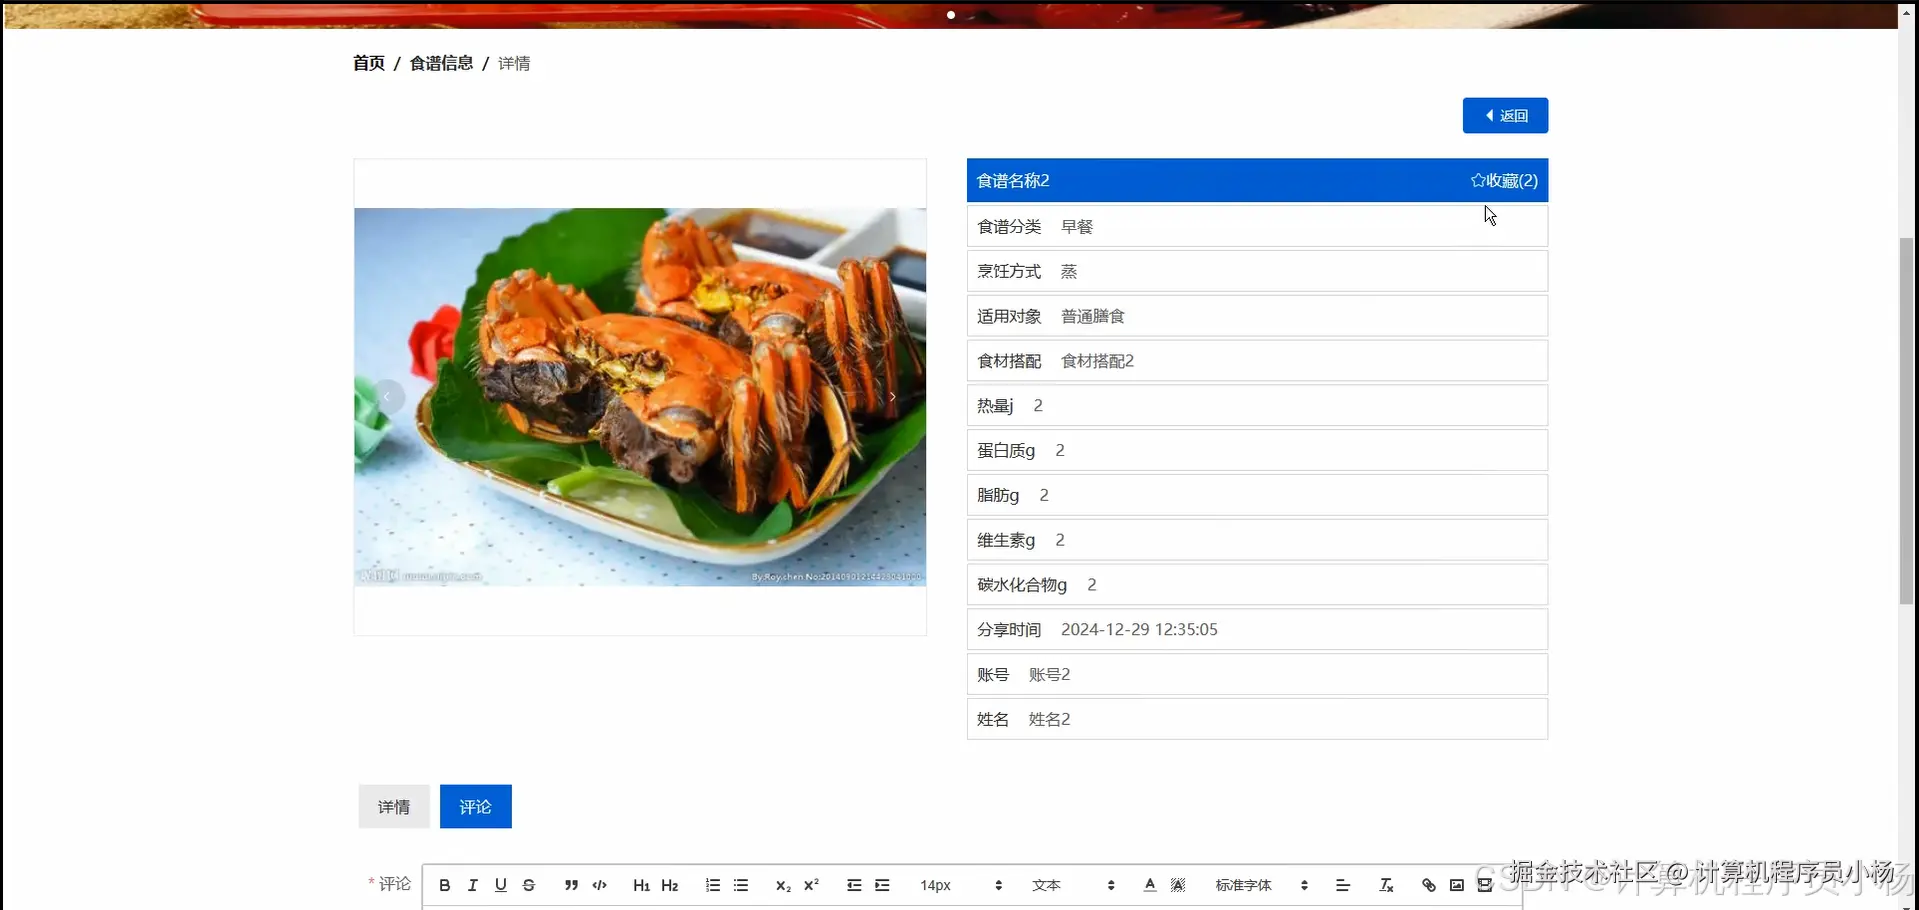Viewport: 1919px width, 910px height.
Task: Switch to the 详情 tab
Action: click(x=393, y=806)
